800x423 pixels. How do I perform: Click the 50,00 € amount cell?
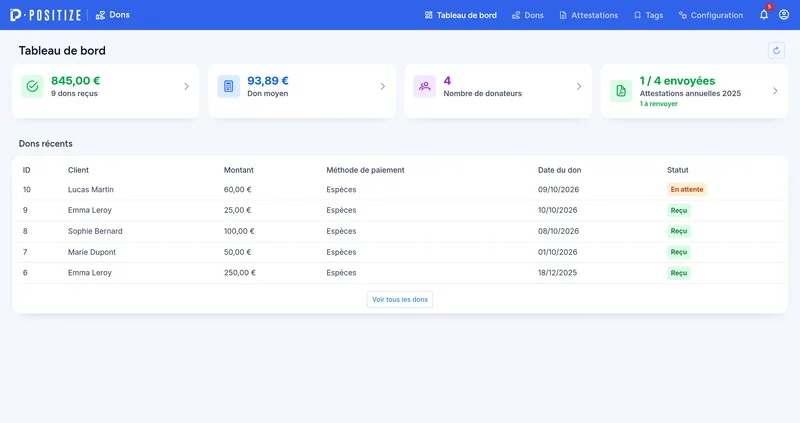pos(238,252)
